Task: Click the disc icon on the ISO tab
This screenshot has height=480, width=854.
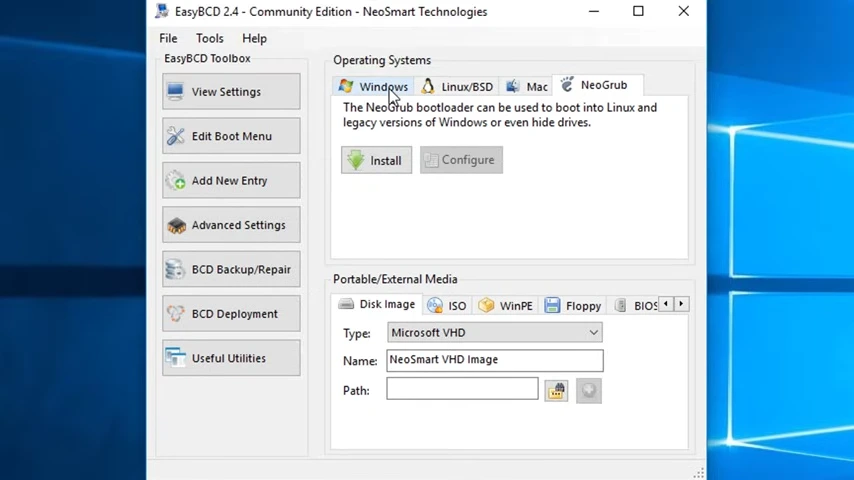Action: pyautogui.click(x=435, y=306)
